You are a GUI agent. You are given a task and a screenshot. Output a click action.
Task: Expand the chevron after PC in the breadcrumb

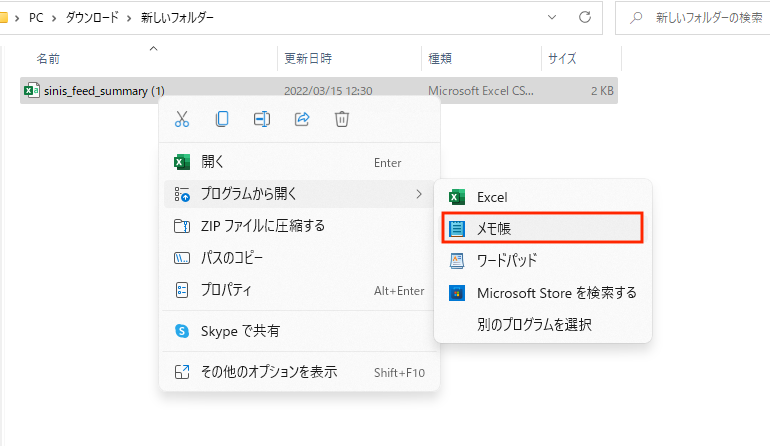pos(54,18)
